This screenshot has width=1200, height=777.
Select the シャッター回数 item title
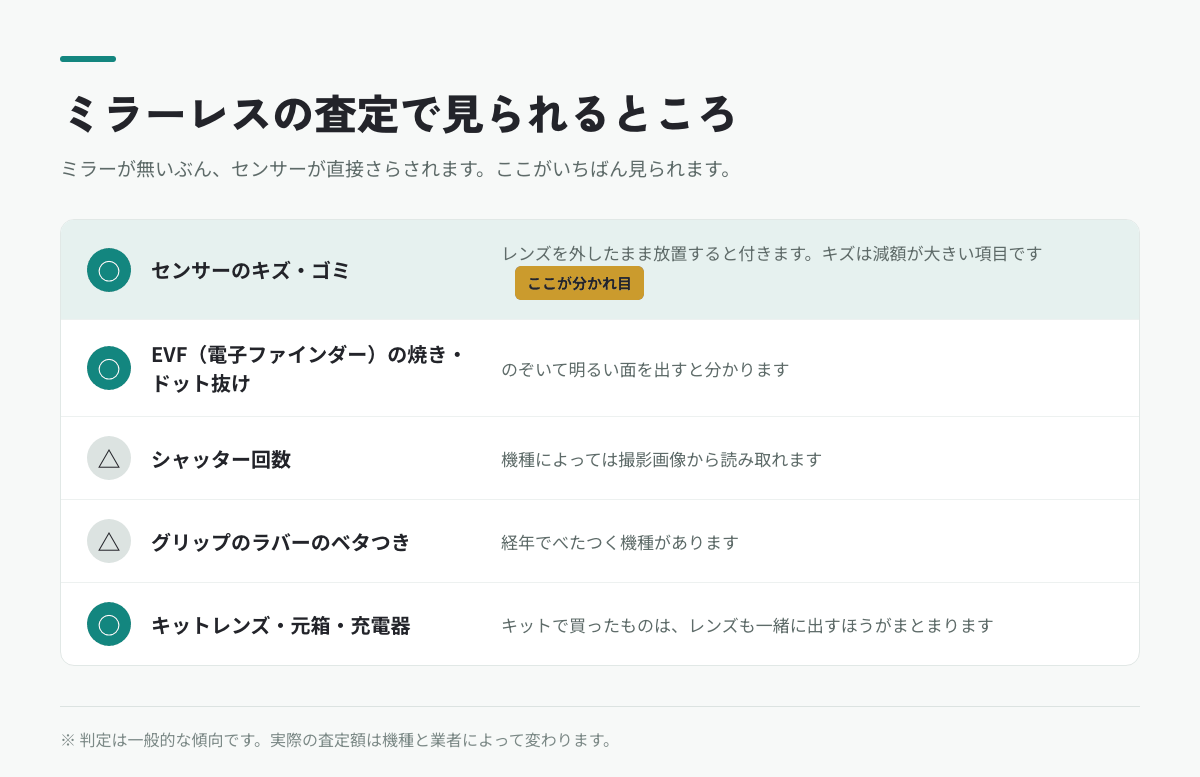(x=221, y=459)
